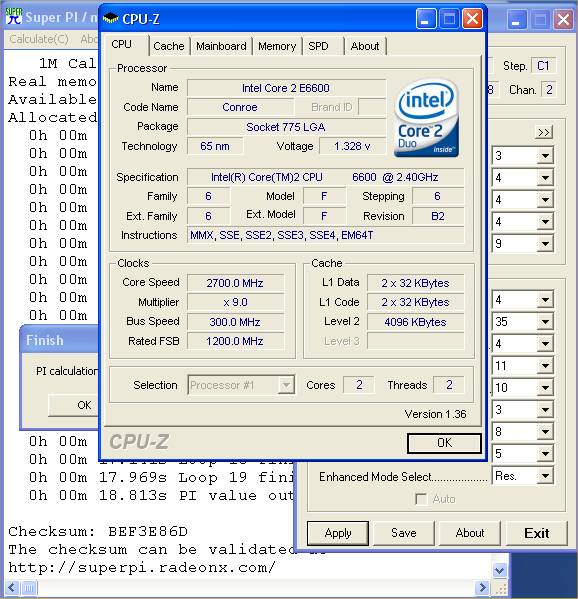Image resolution: width=578 pixels, height=599 pixels.
Task: Open the dropdown showing value 8
Action: [545, 432]
